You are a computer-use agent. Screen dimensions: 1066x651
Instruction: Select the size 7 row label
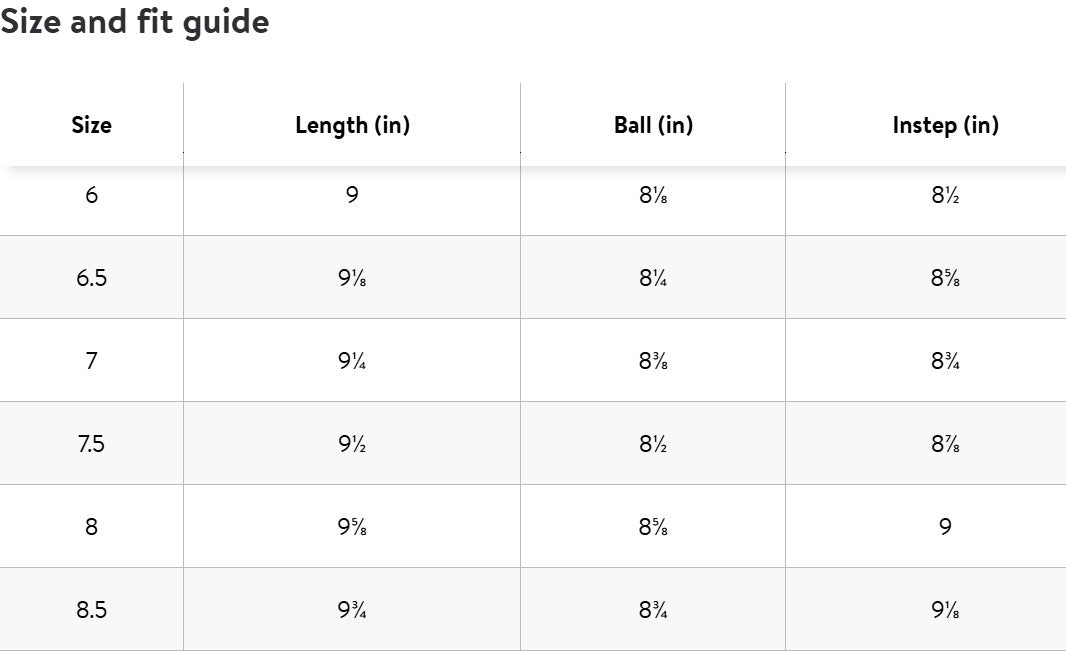(x=91, y=361)
